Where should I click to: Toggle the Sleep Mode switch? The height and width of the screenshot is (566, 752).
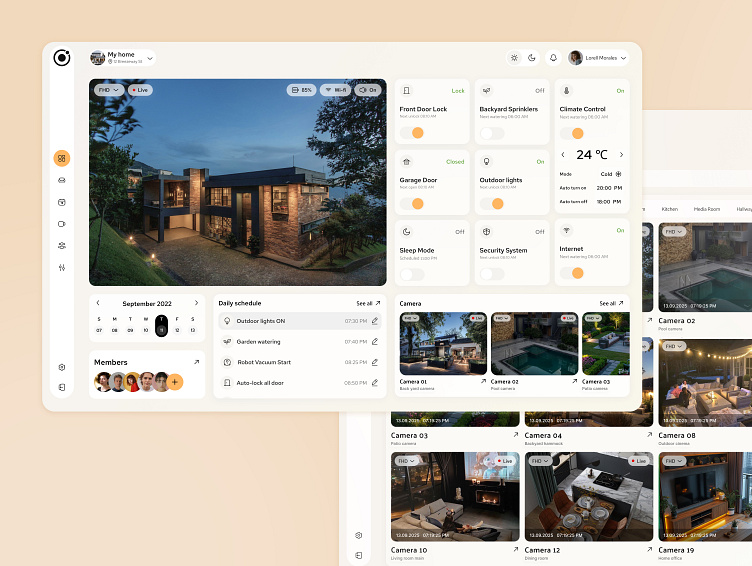412,274
